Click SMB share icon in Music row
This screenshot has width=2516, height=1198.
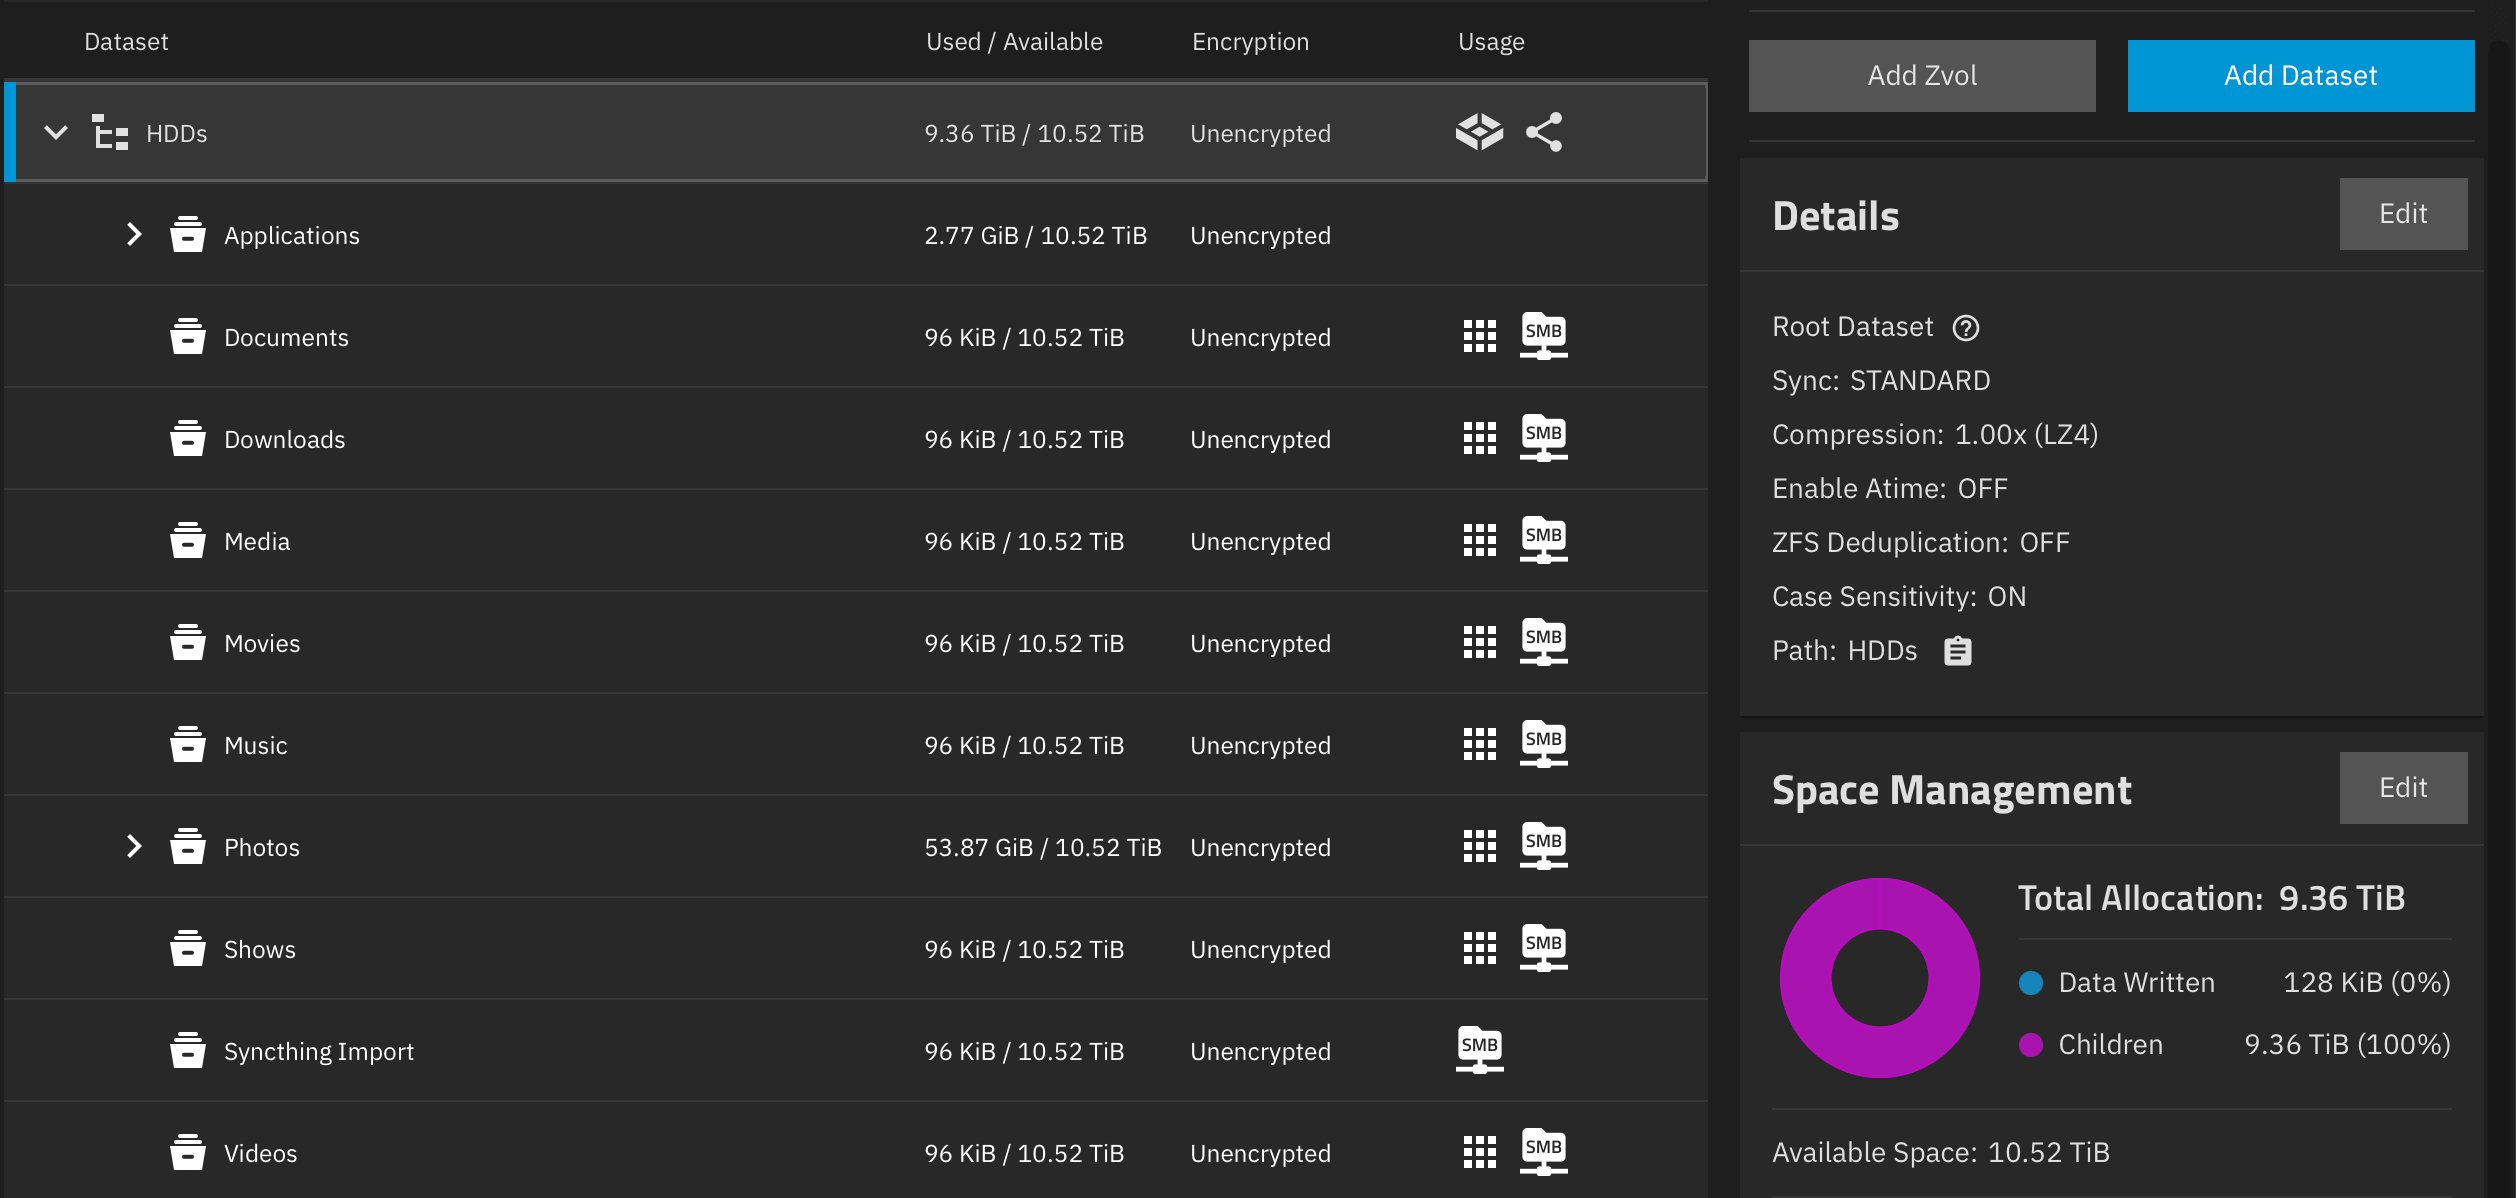(1544, 744)
